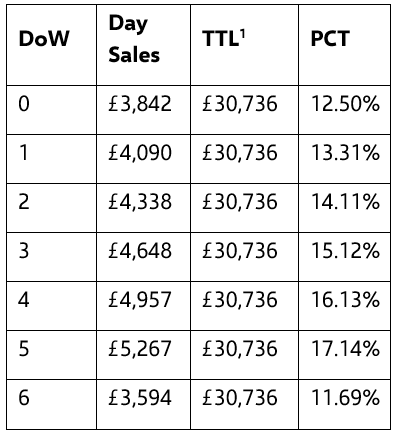Screen dimensions: 394x433
Task: Select the £4,090 day sales cell
Action: (143, 159)
